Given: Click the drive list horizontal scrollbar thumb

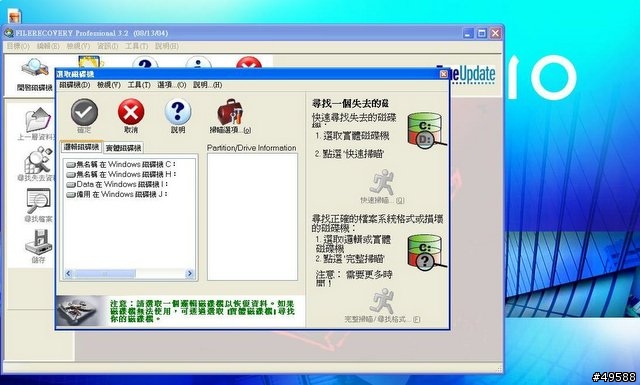Looking at the screenshot, I should point(105,274).
